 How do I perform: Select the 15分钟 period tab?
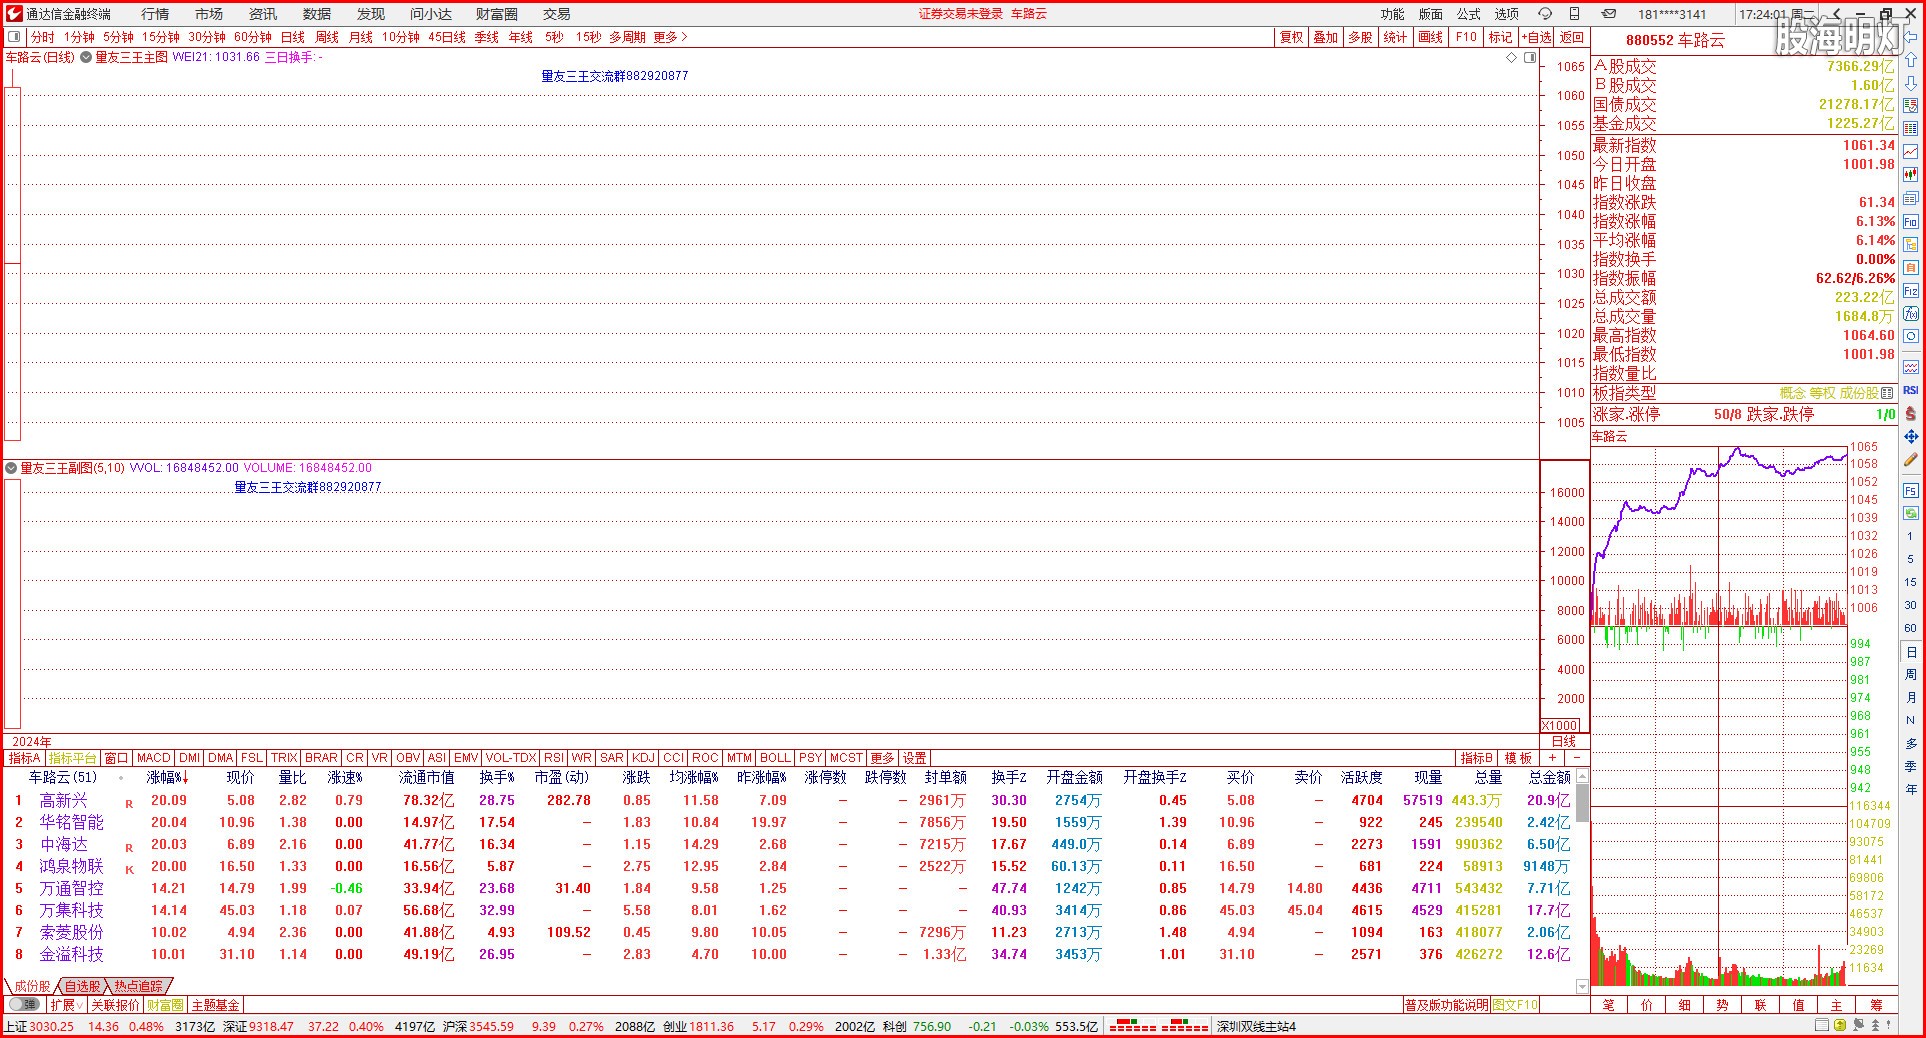click(x=161, y=37)
